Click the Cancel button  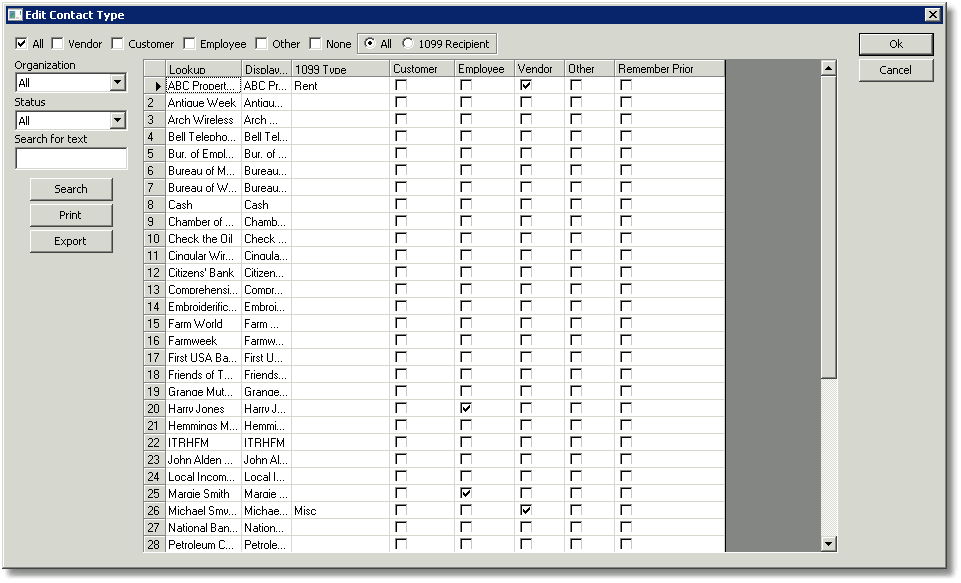(896, 70)
